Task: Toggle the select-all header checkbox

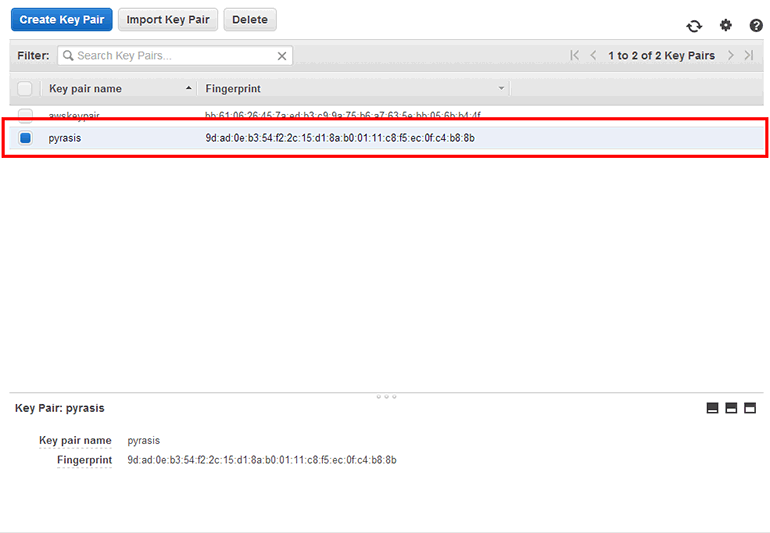Action: [25, 89]
